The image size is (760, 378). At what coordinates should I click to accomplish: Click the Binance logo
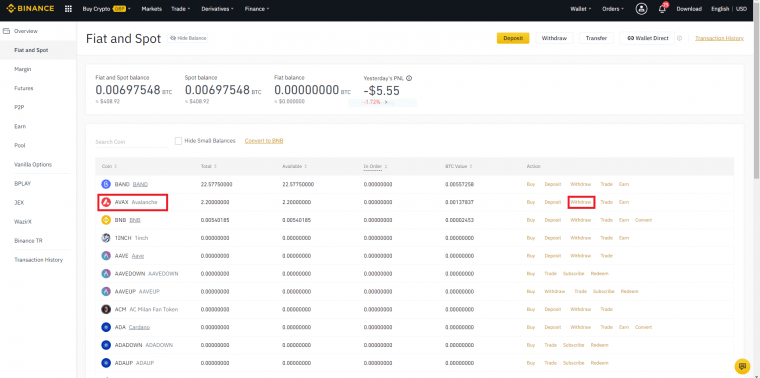tap(30, 9)
